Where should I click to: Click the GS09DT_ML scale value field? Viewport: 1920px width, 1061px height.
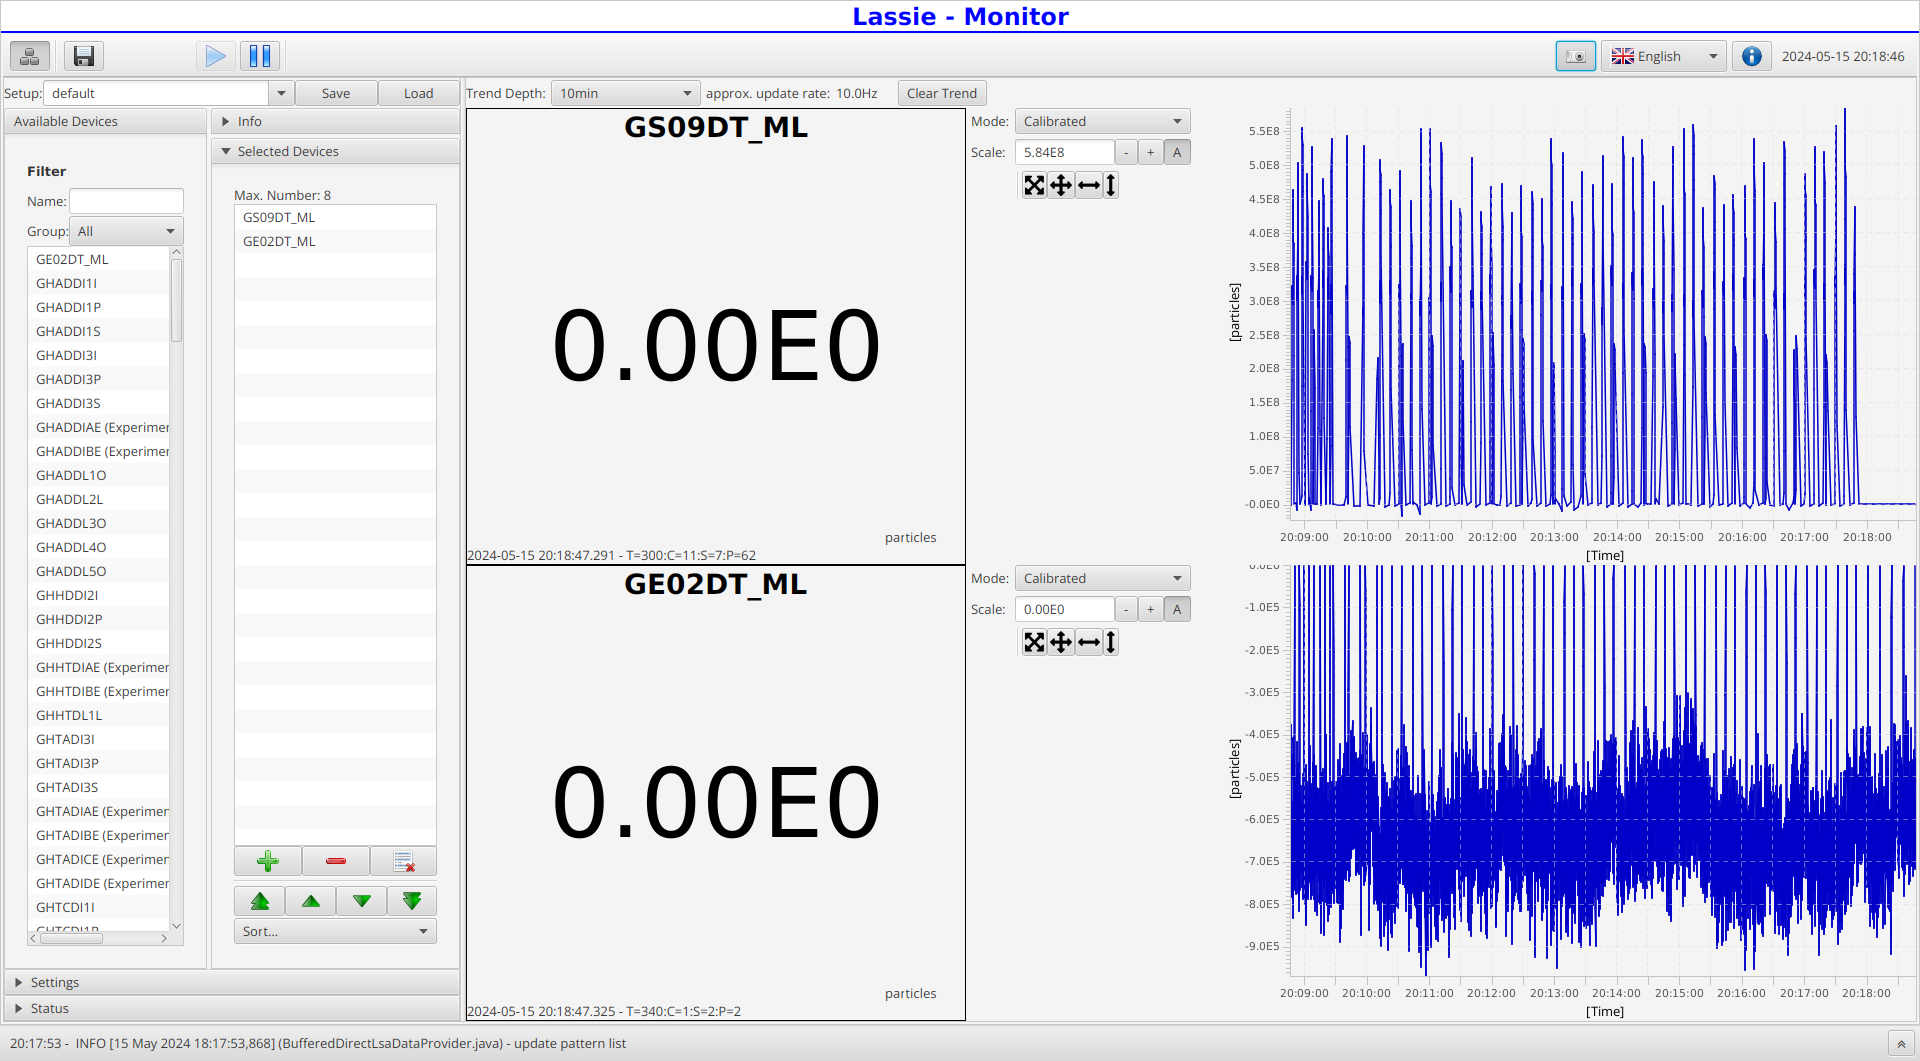point(1064,152)
